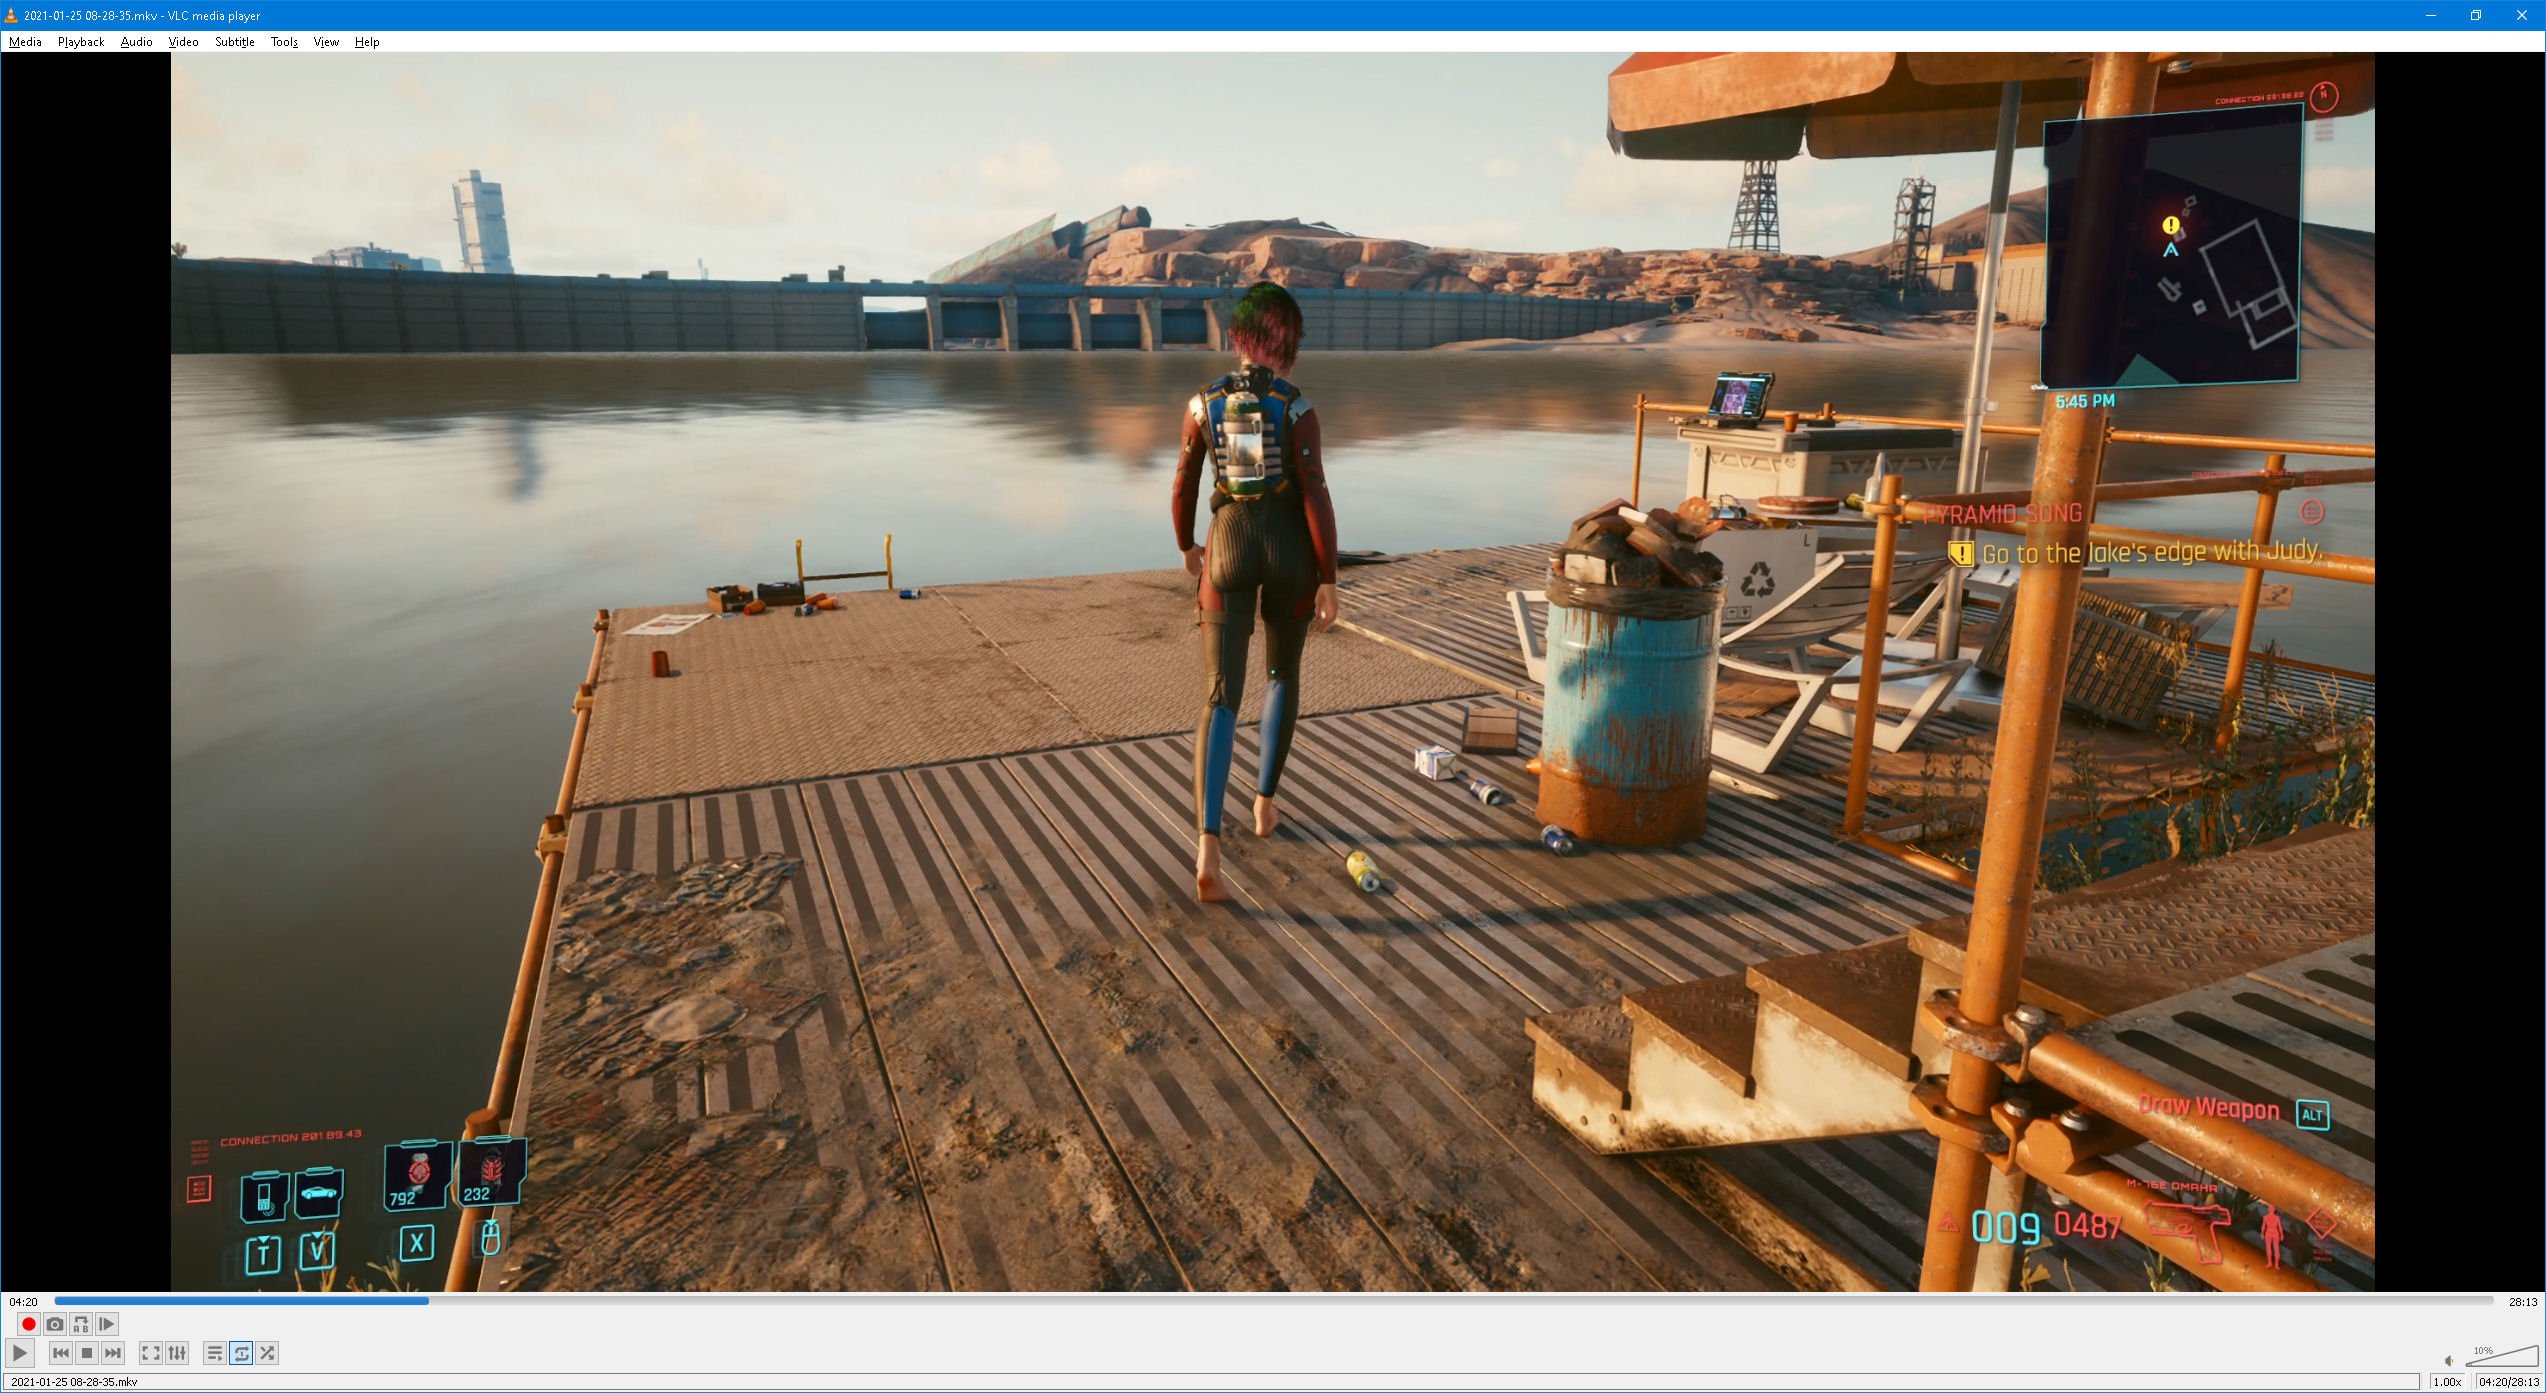
Task: Click the file name in status bar
Action: pos(74,1382)
